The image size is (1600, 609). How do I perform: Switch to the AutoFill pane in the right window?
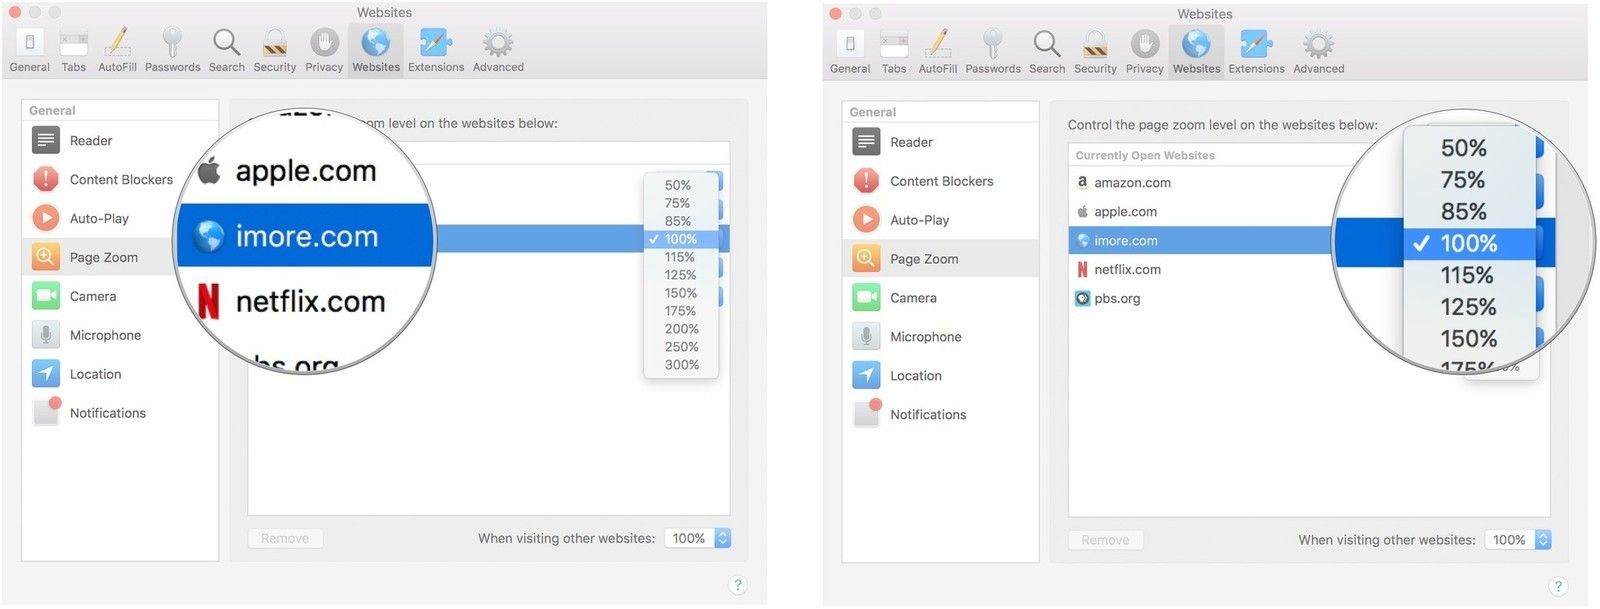[x=937, y=52]
